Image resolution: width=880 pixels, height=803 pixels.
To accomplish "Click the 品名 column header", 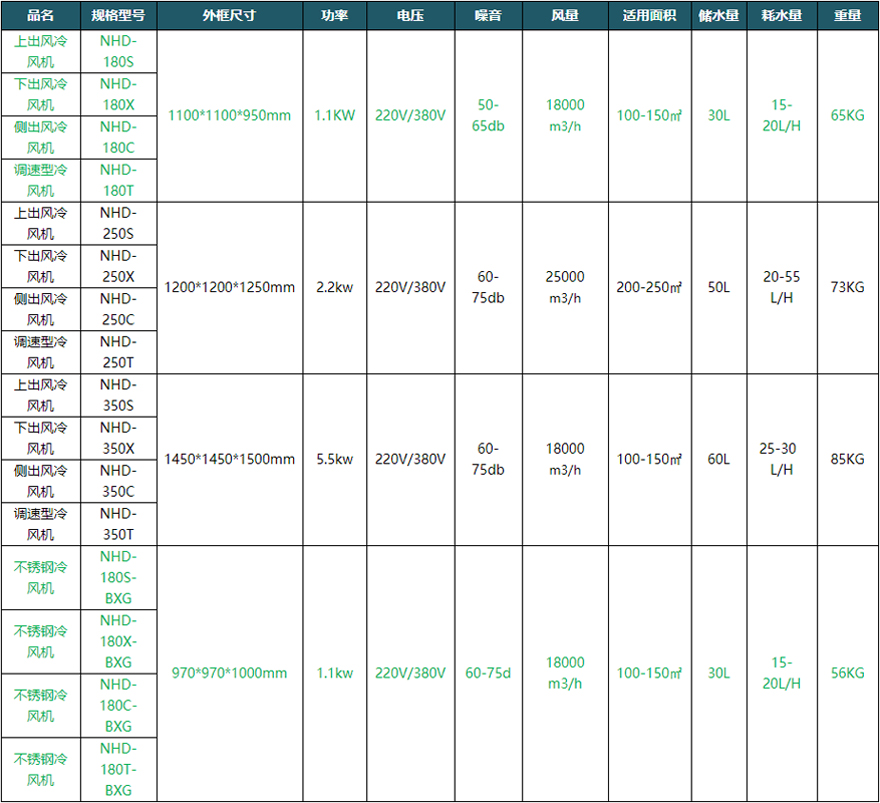I will [40, 16].
